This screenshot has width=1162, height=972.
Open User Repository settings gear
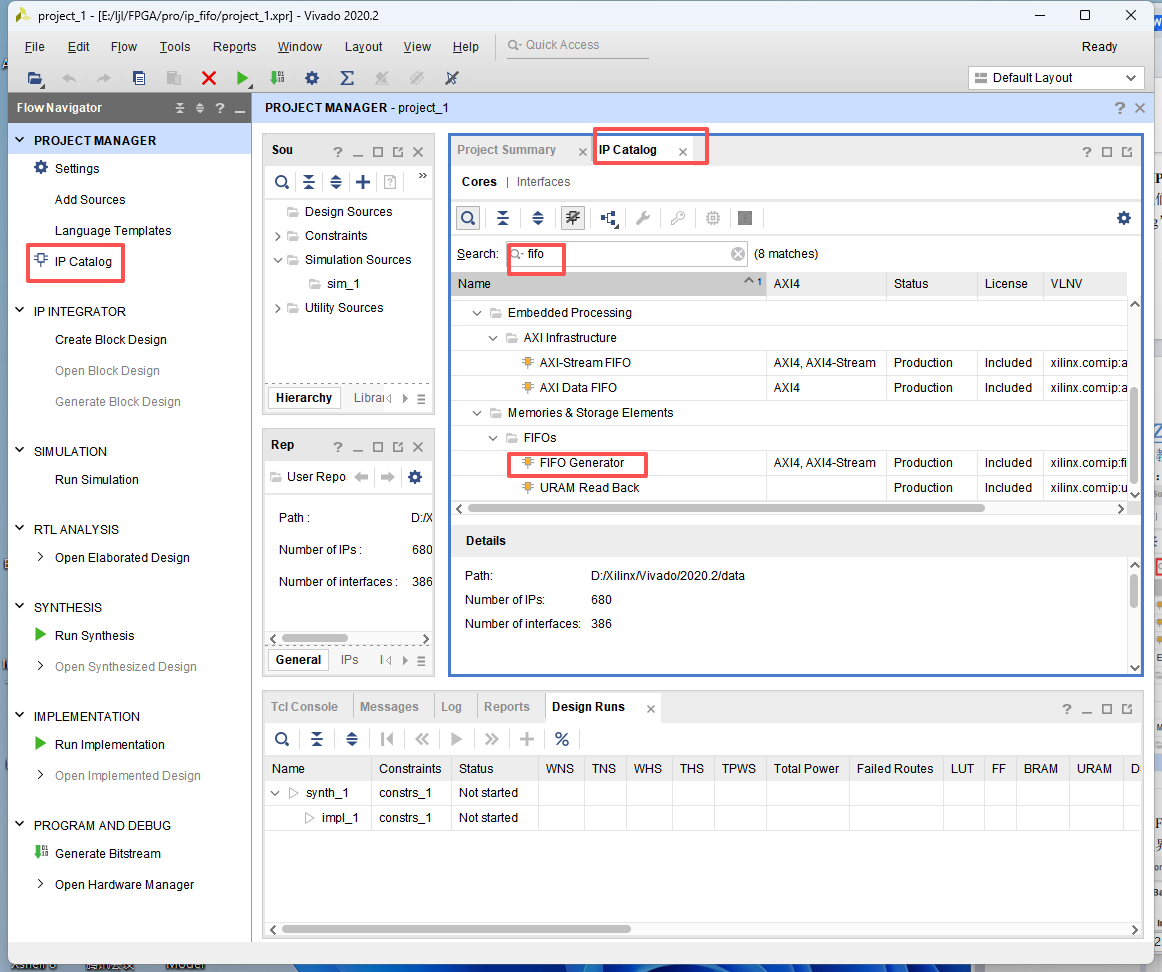coord(415,476)
